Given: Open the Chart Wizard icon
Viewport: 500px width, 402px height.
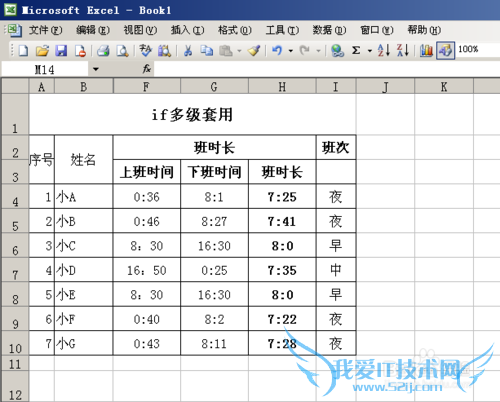Looking at the screenshot, I should [x=426, y=51].
